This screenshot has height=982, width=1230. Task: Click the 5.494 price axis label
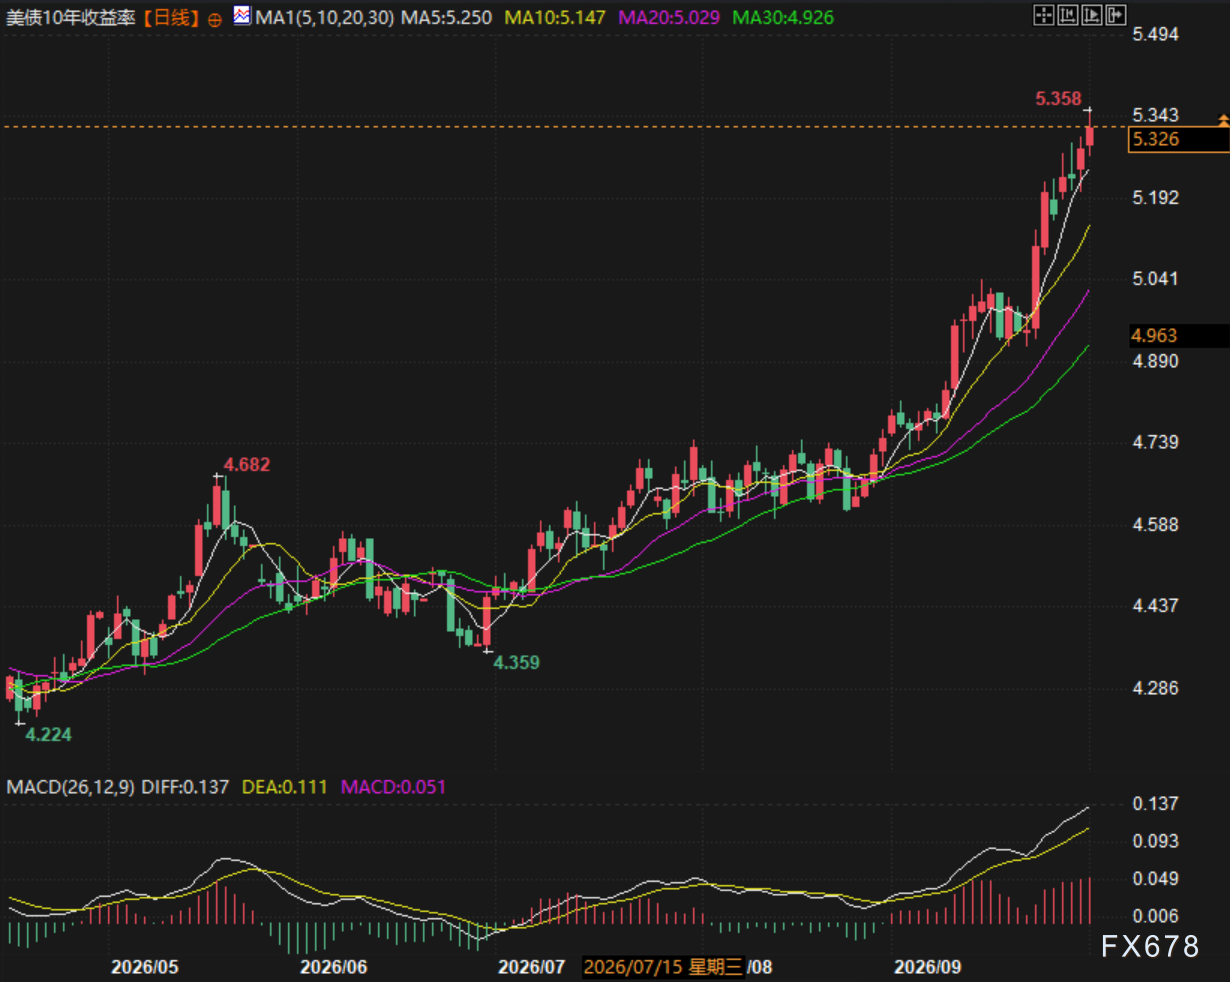(x=1155, y=34)
